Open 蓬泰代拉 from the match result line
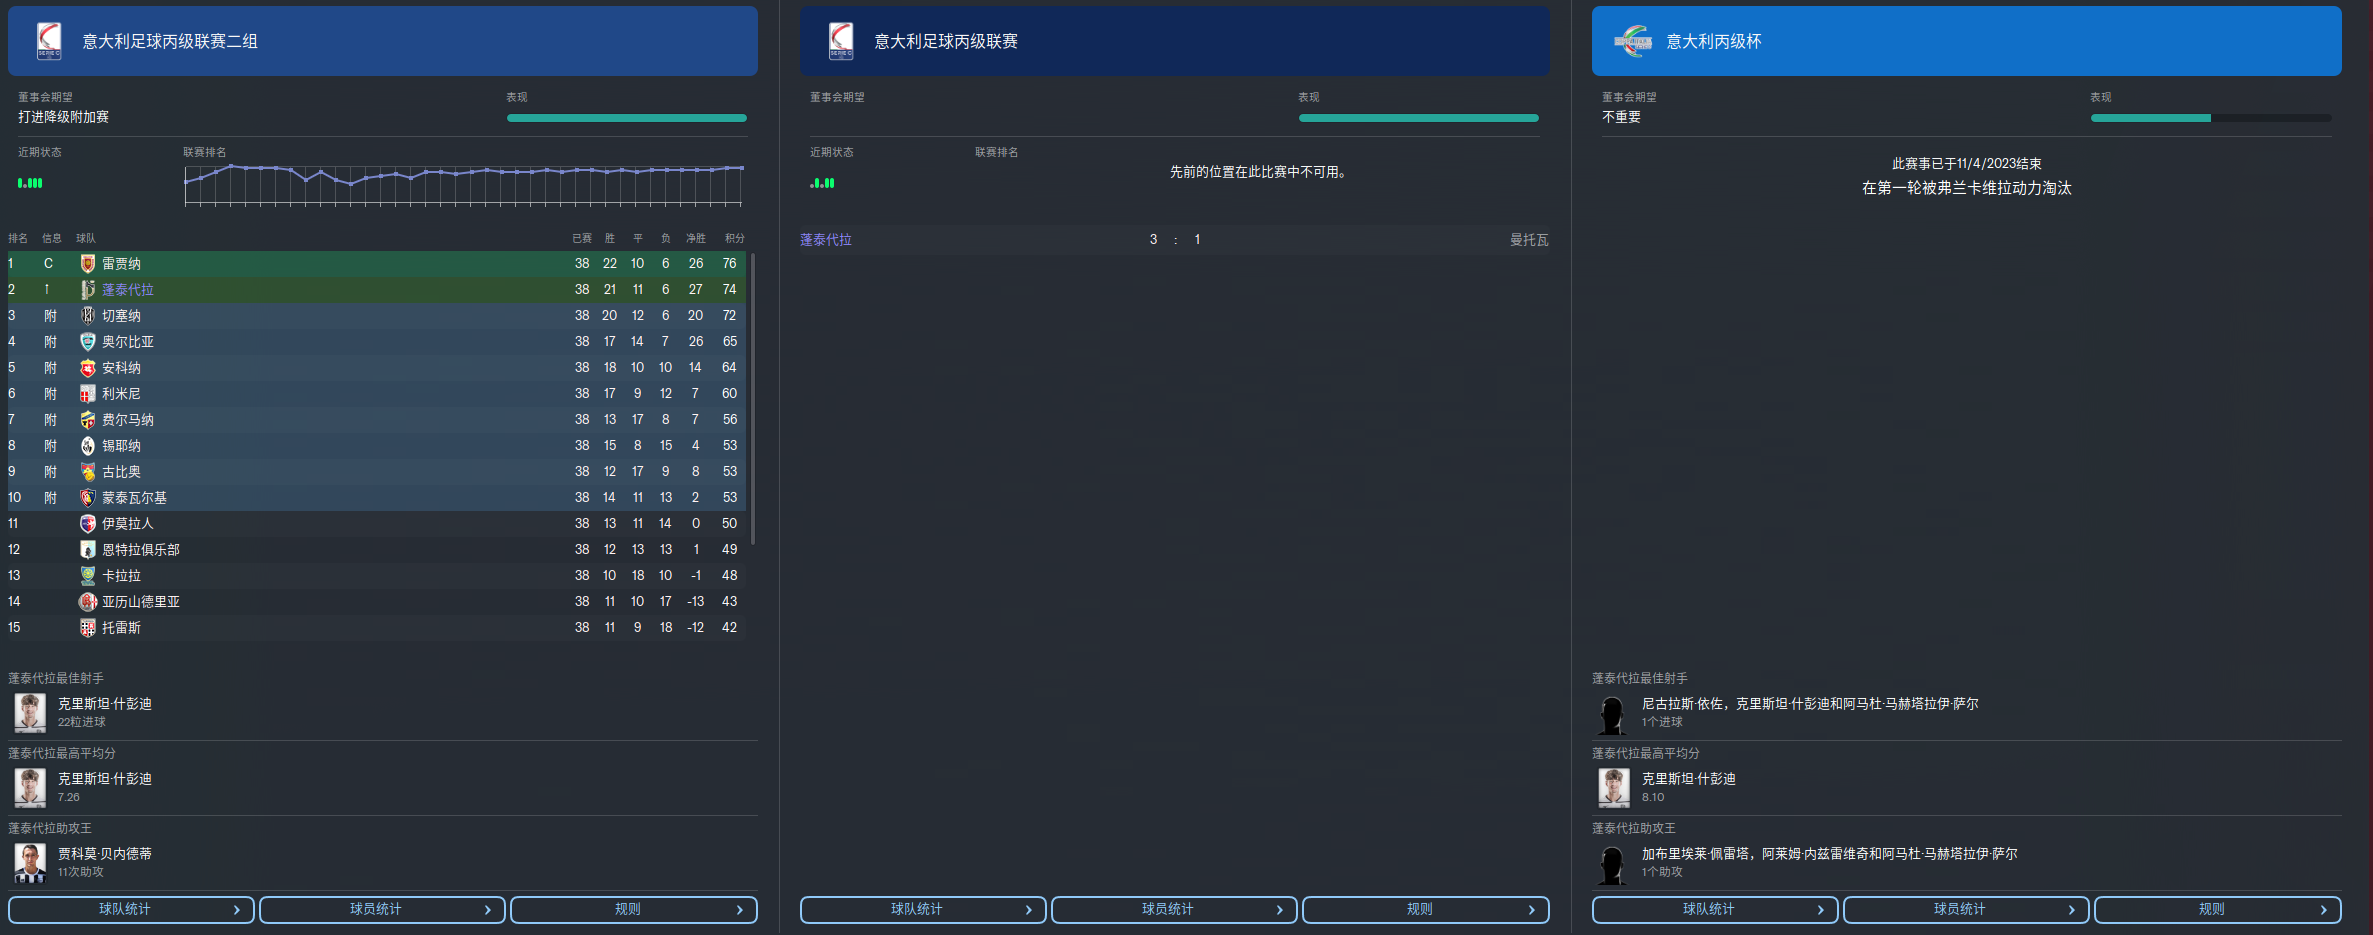The image size is (2373, 935). pyautogui.click(x=827, y=239)
